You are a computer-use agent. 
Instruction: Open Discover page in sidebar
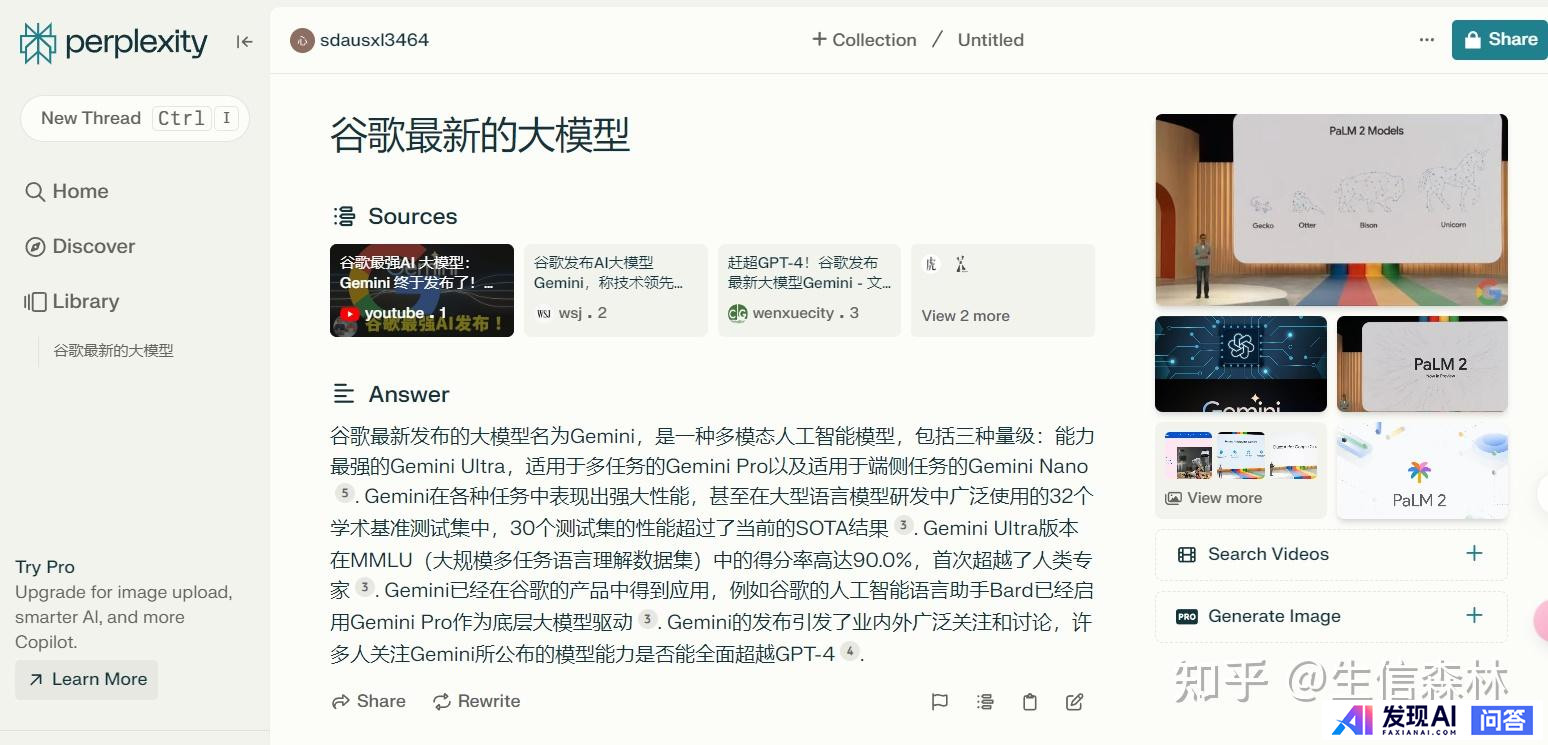click(80, 246)
